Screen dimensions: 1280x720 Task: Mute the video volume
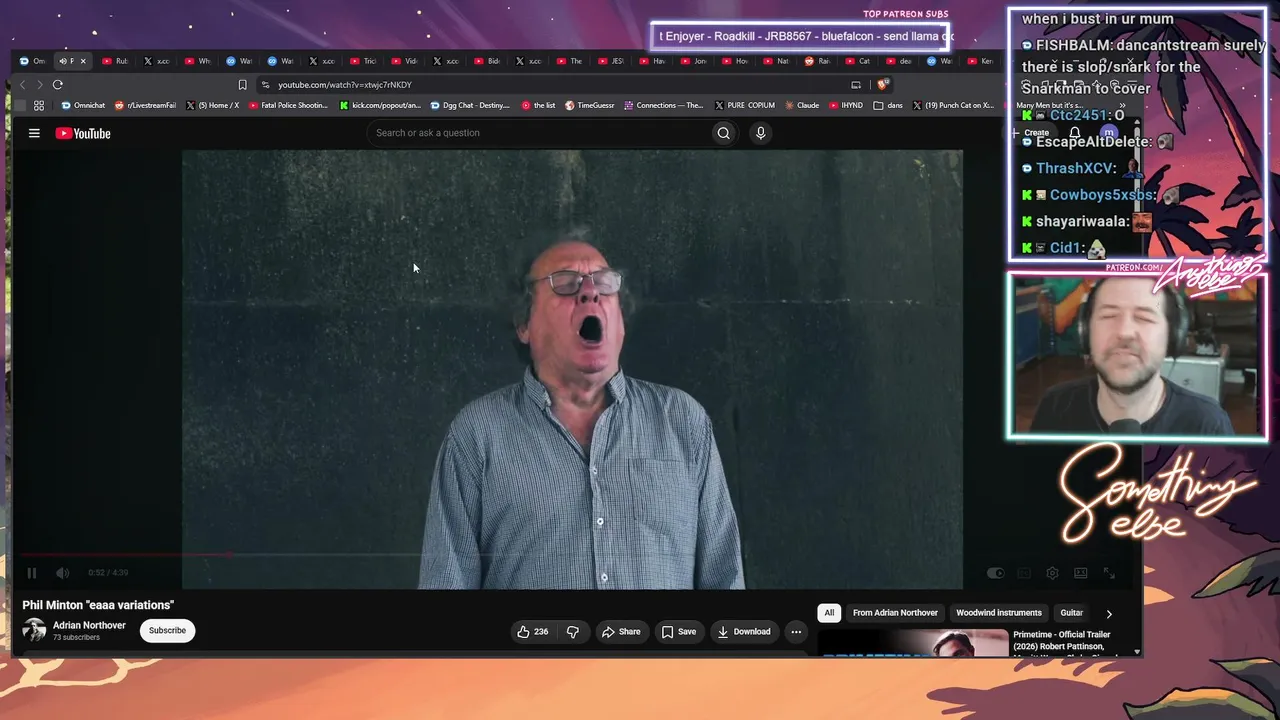pos(63,573)
